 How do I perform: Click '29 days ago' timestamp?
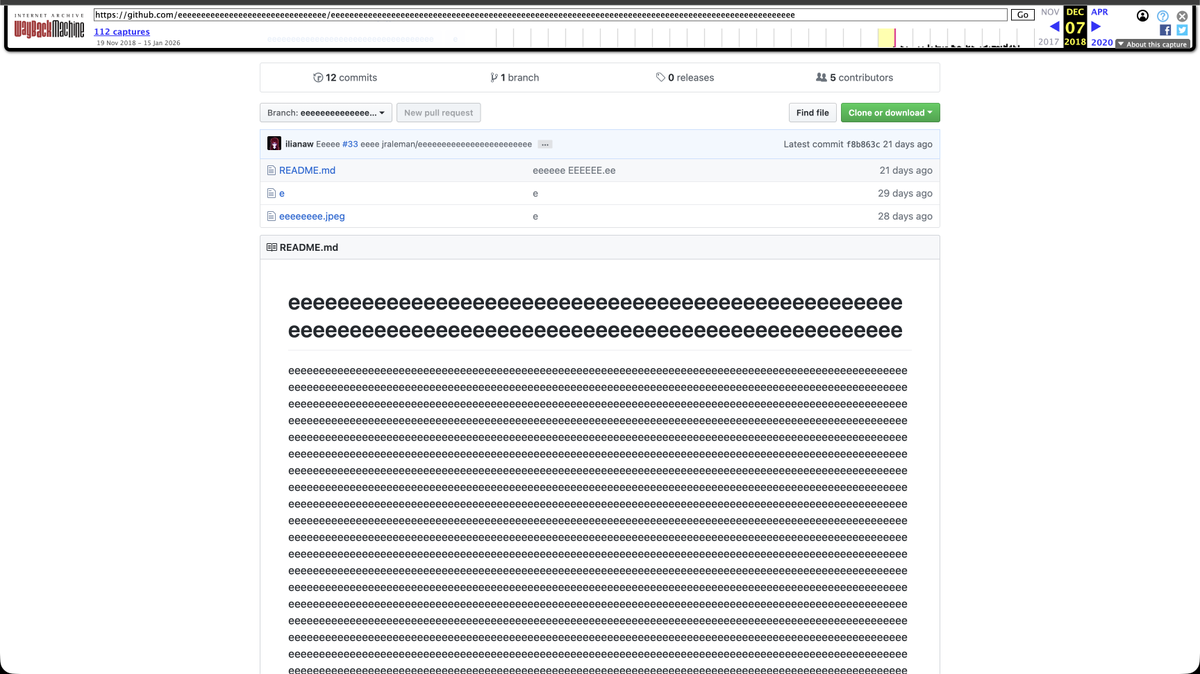pyautogui.click(x=905, y=193)
